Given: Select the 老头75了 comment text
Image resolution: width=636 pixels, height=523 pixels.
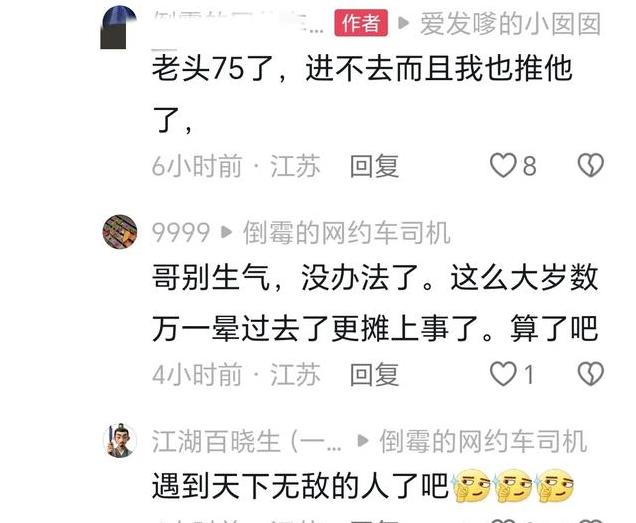Looking at the screenshot, I should tap(362, 93).
